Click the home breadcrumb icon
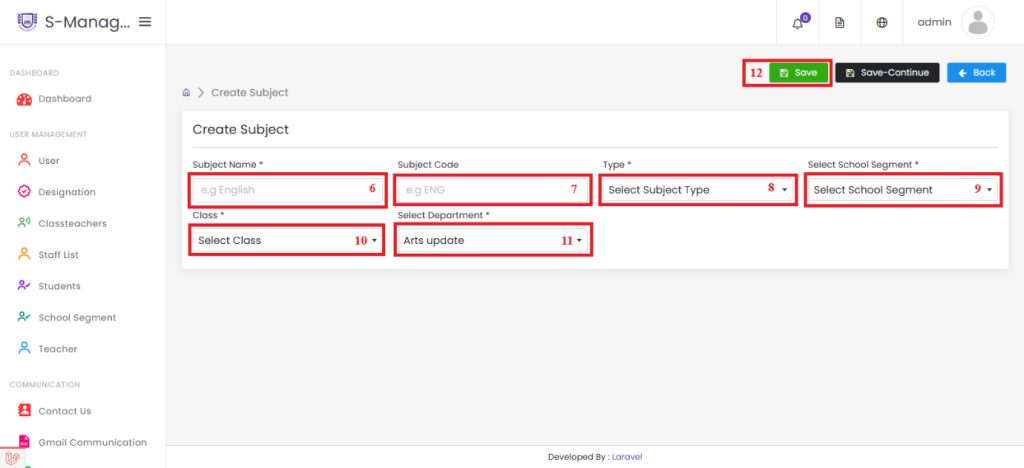This screenshot has width=1024, height=468. pyautogui.click(x=186, y=93)
